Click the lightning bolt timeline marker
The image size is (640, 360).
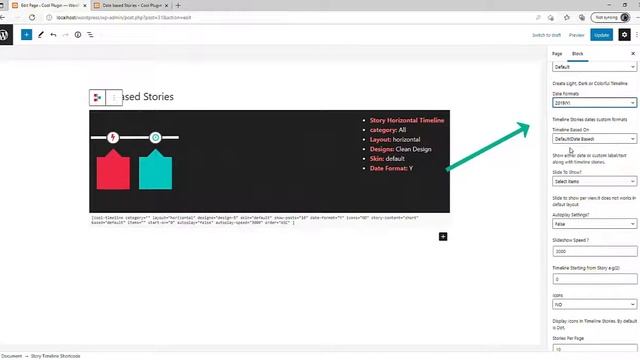tap(113, 138)
